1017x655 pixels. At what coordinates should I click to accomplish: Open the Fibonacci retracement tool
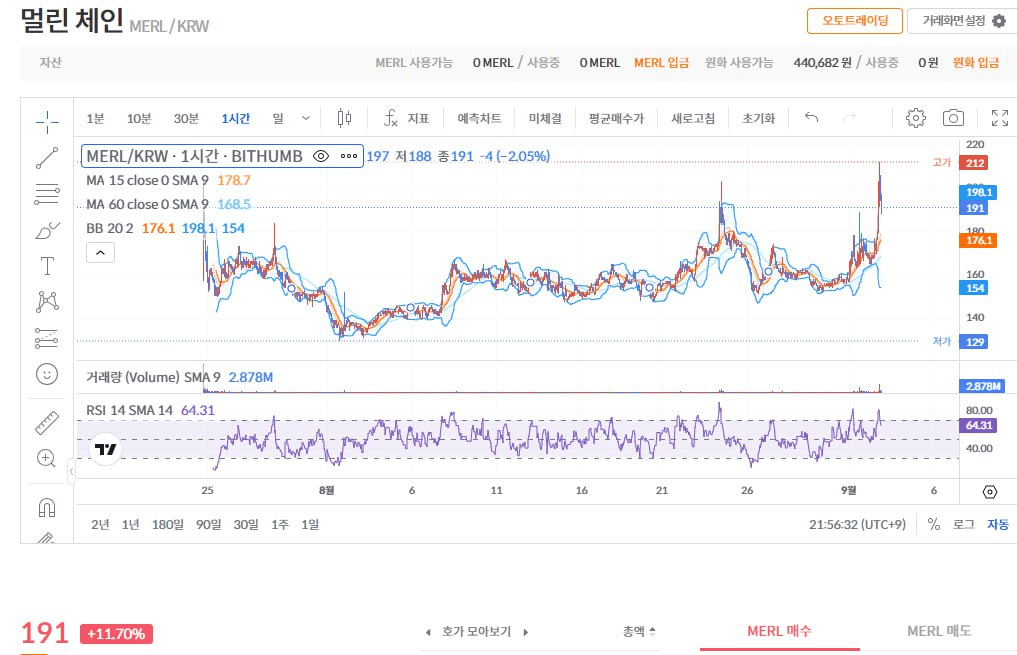[x=47, y=194]
